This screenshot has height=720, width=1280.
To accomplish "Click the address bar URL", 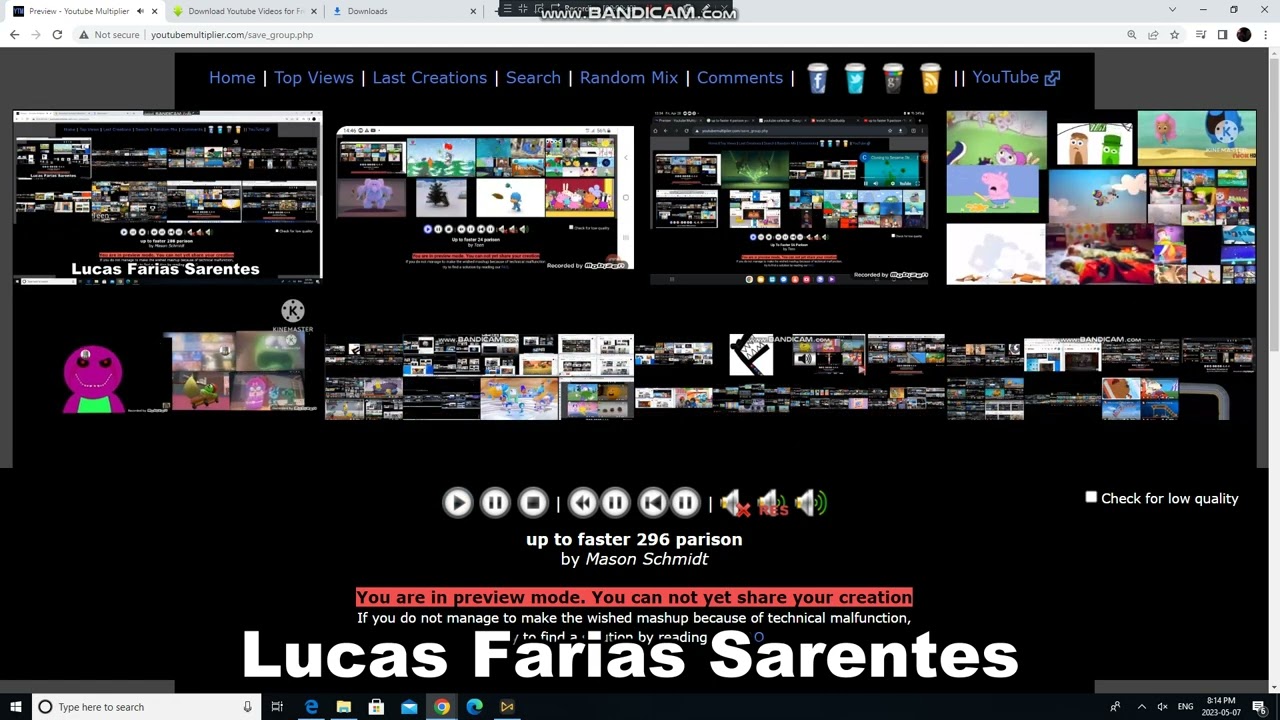I will click(232, 35).
